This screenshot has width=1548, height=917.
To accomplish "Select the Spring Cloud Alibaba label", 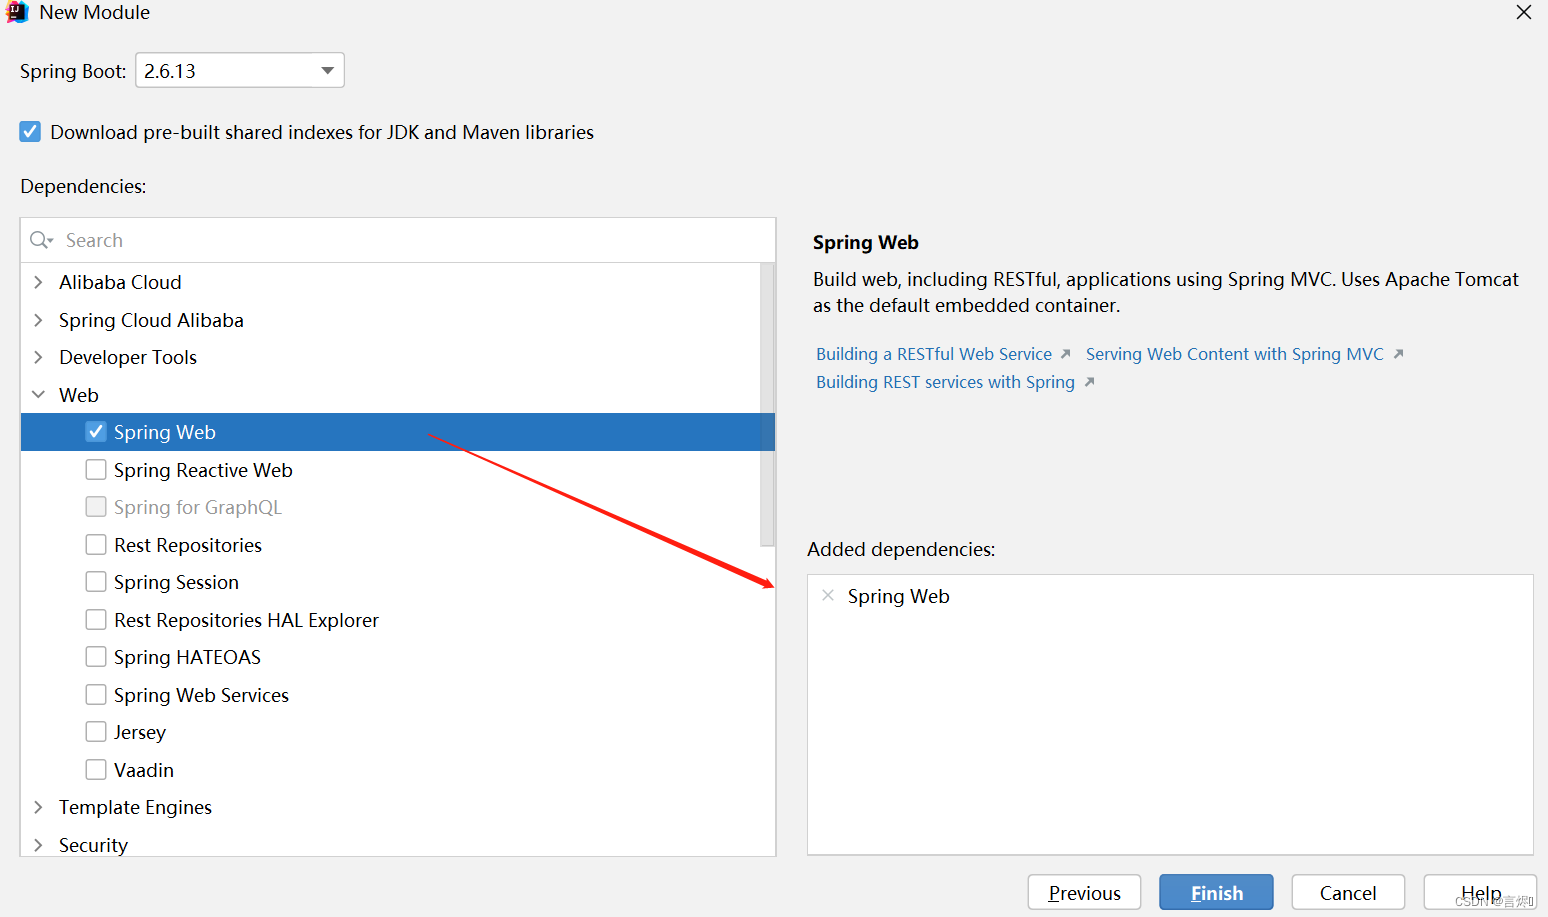I will point(151,320).
